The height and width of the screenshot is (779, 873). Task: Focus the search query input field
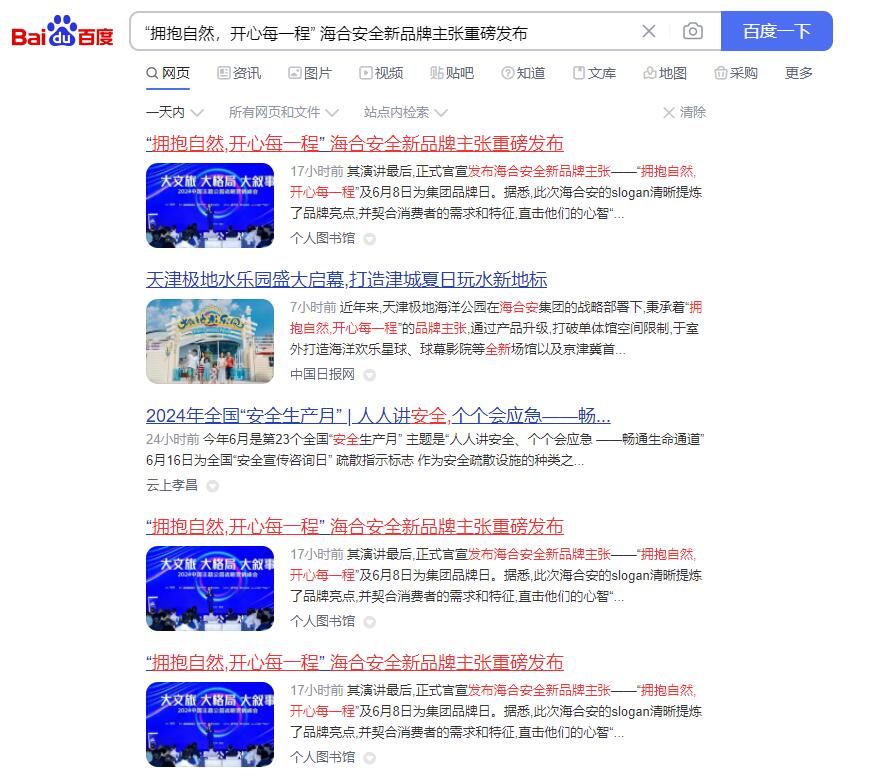coord(390,33)
